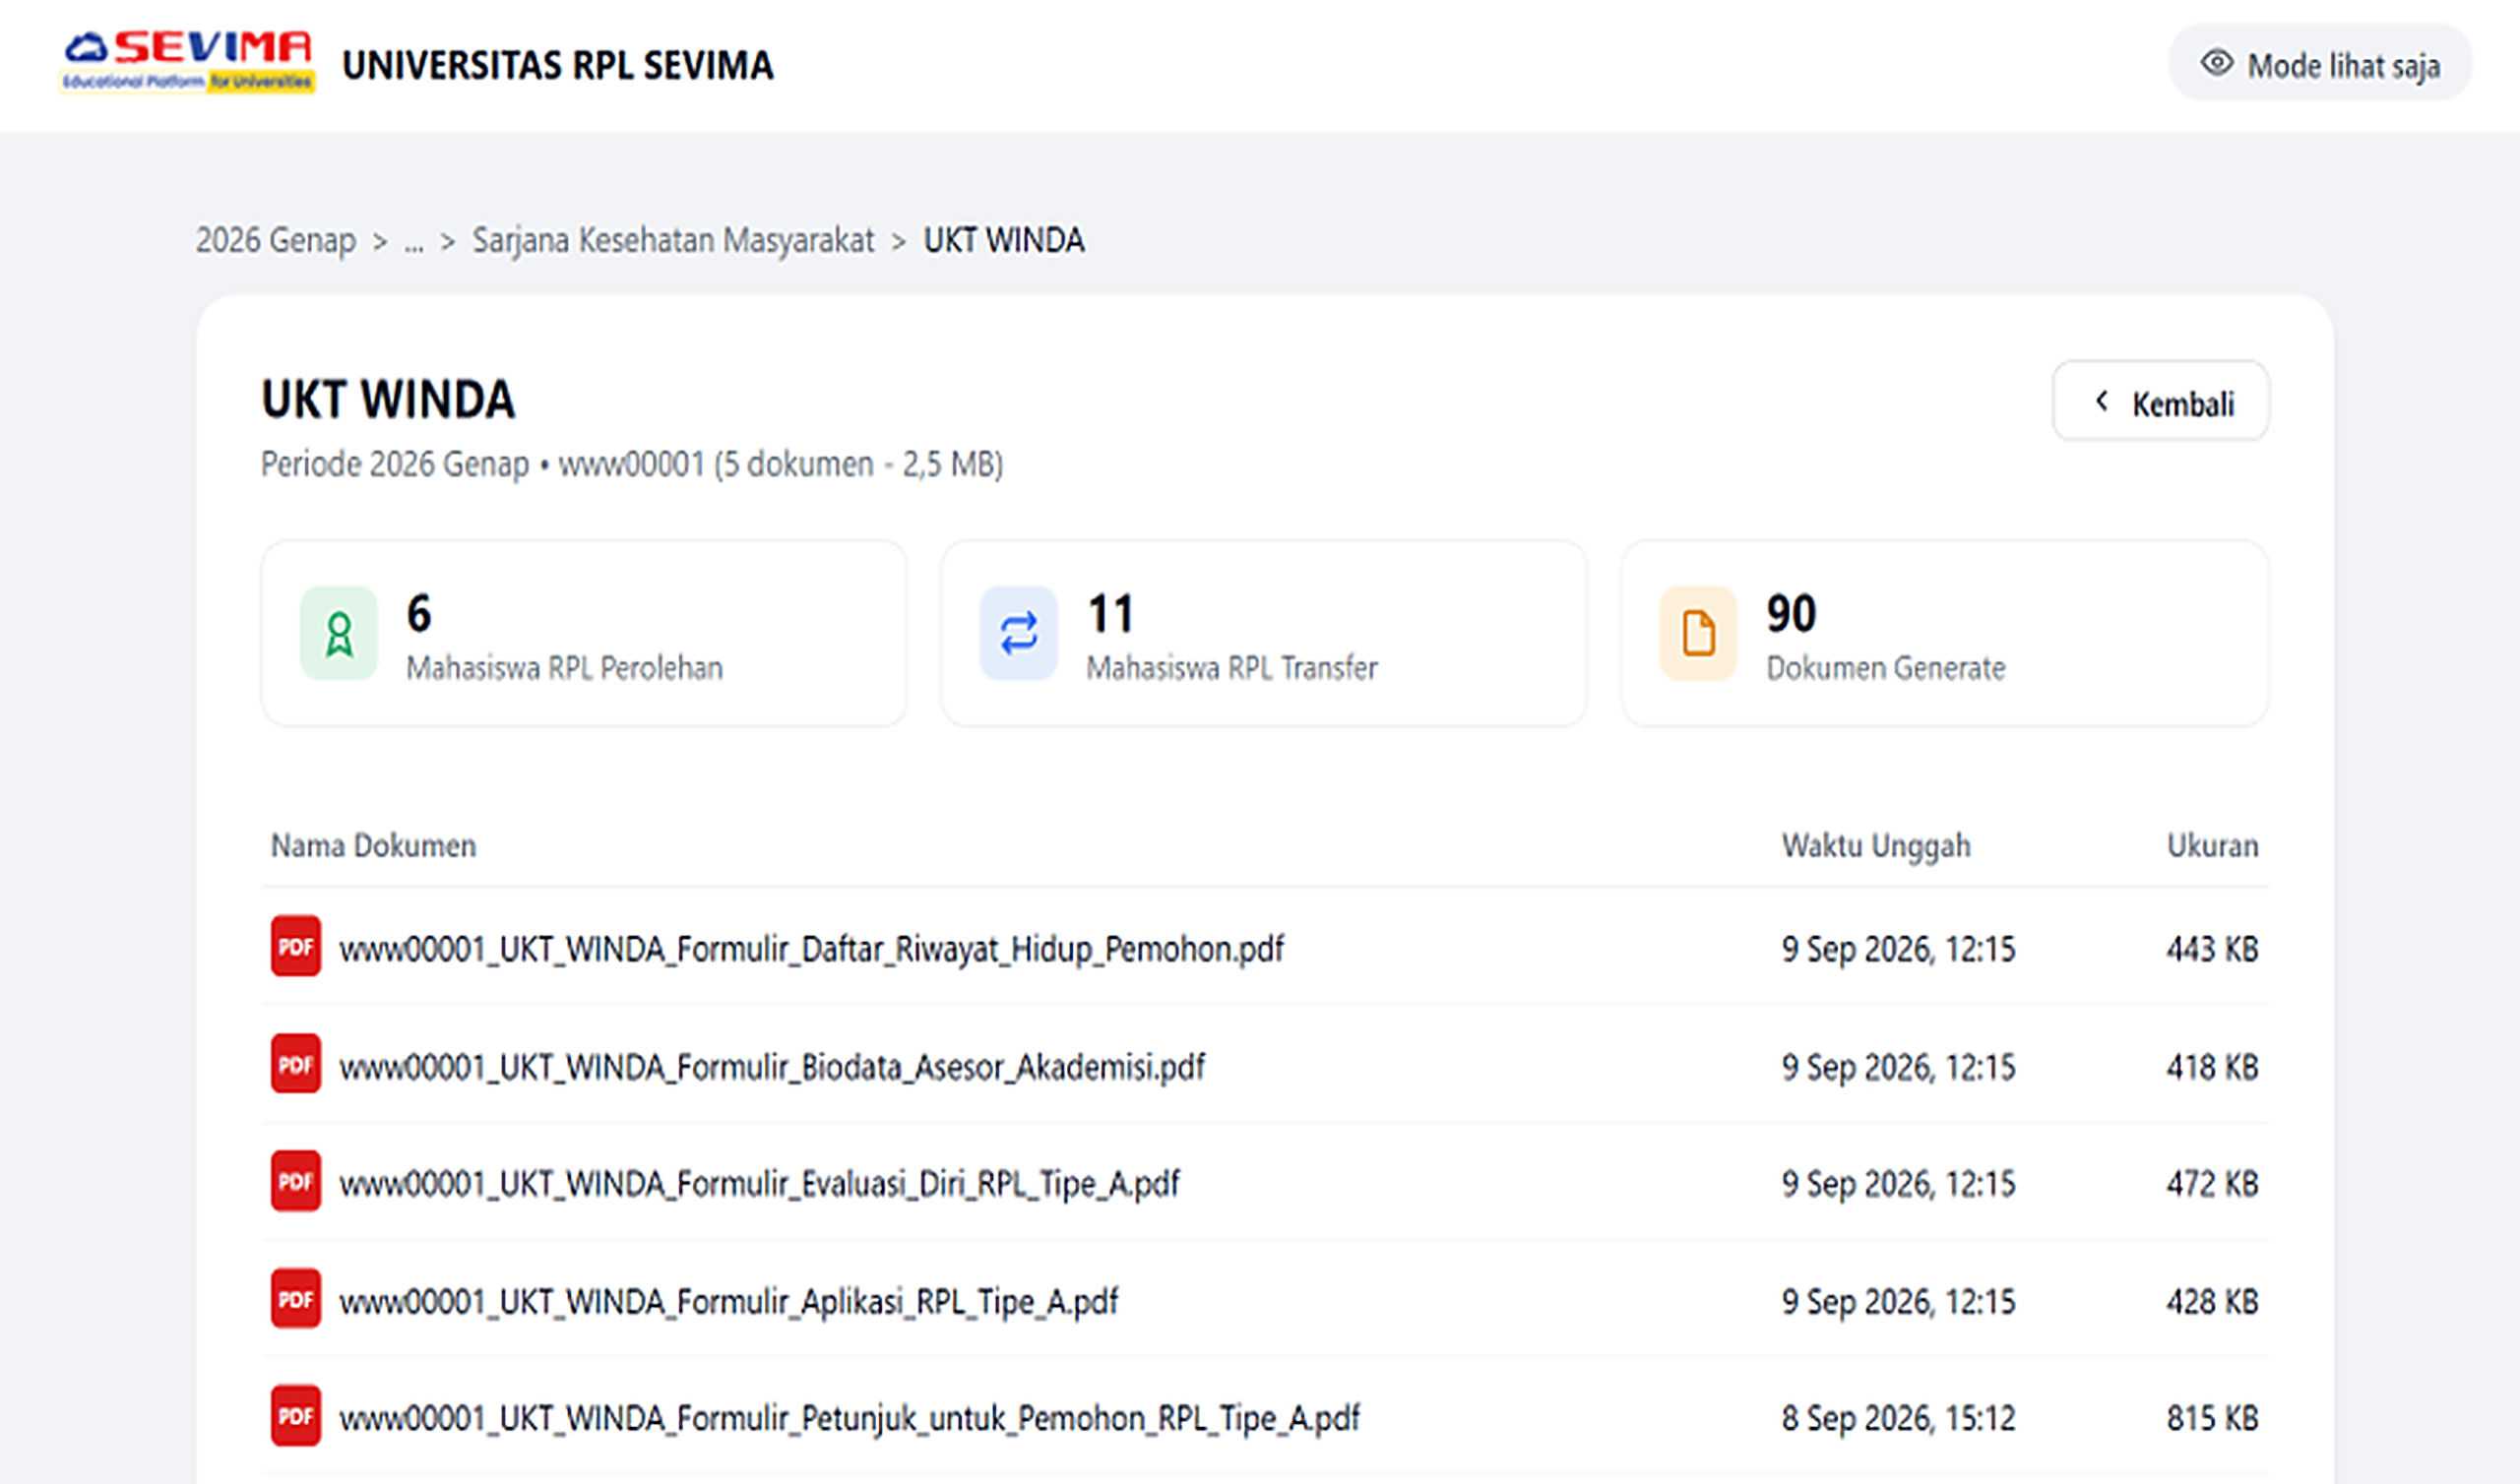Click PDF icon of Petunjuk_untuk_Pemohon file
The width and height of the screenshot is (2520, 1484).
[295, 1416]
